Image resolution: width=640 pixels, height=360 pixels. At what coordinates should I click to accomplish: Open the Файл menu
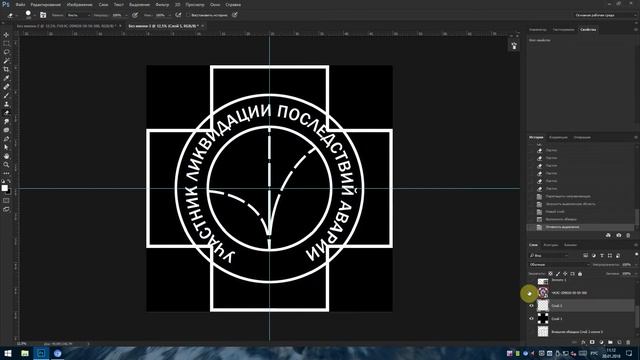point(20,4)
